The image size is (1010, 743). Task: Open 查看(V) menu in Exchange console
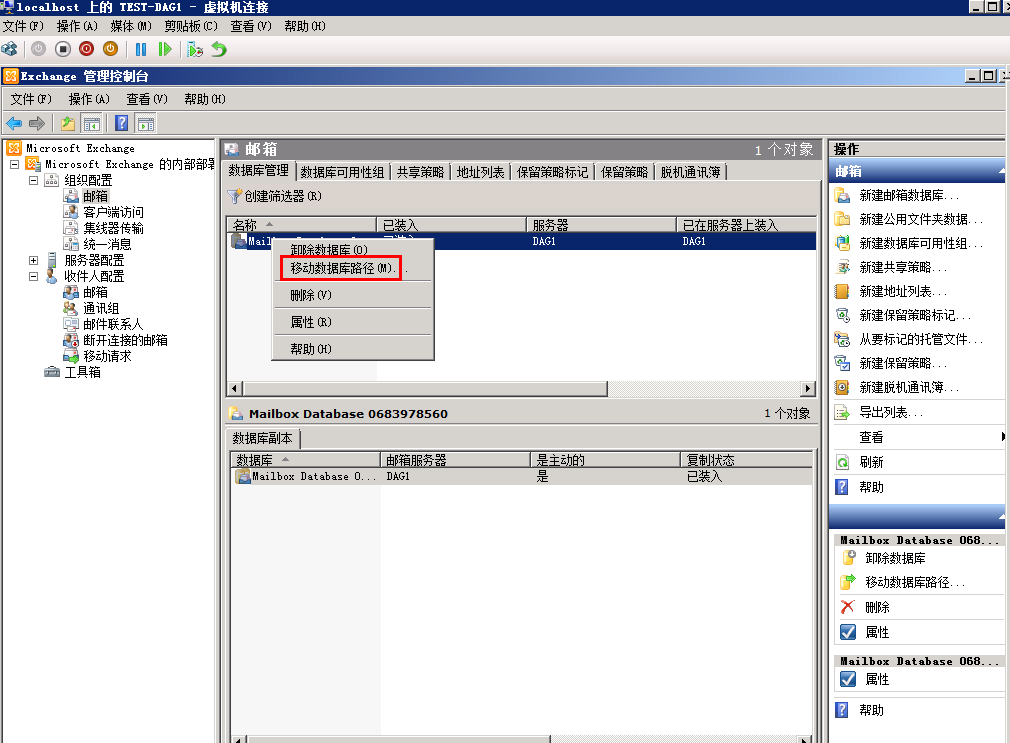click(147, 99)
